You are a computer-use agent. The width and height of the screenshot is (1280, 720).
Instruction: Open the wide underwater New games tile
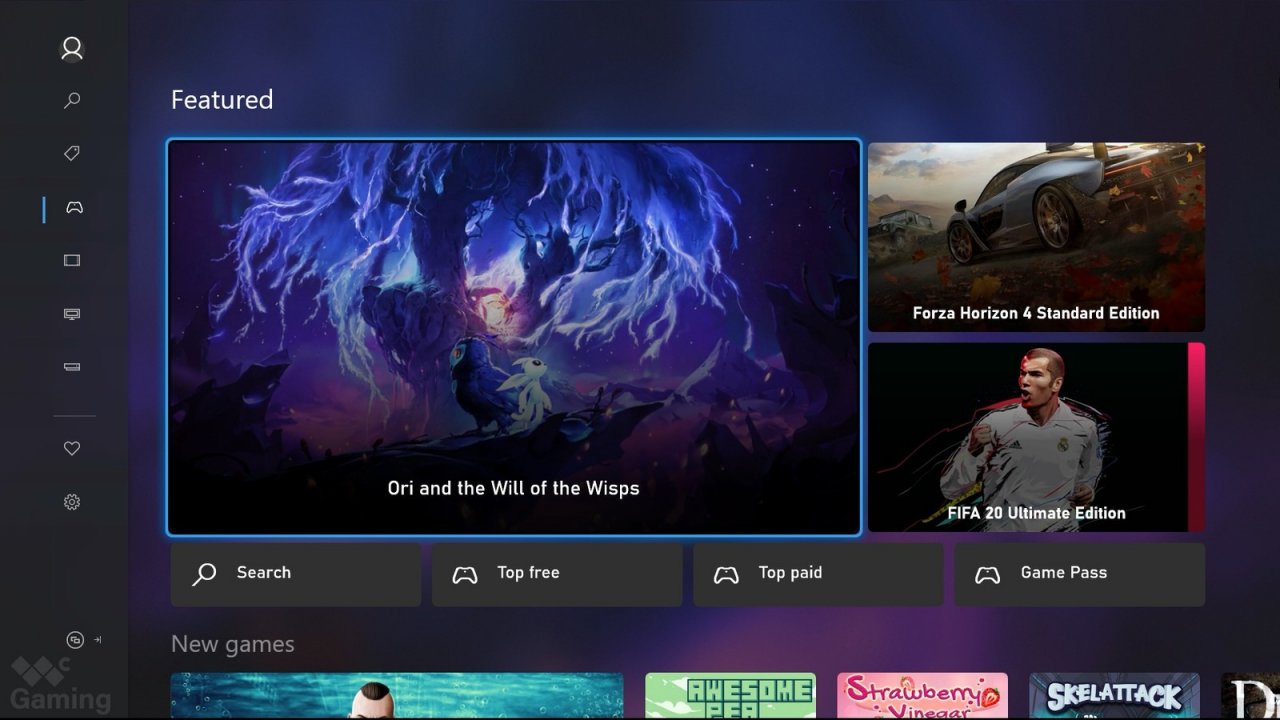tap(397, 696)
